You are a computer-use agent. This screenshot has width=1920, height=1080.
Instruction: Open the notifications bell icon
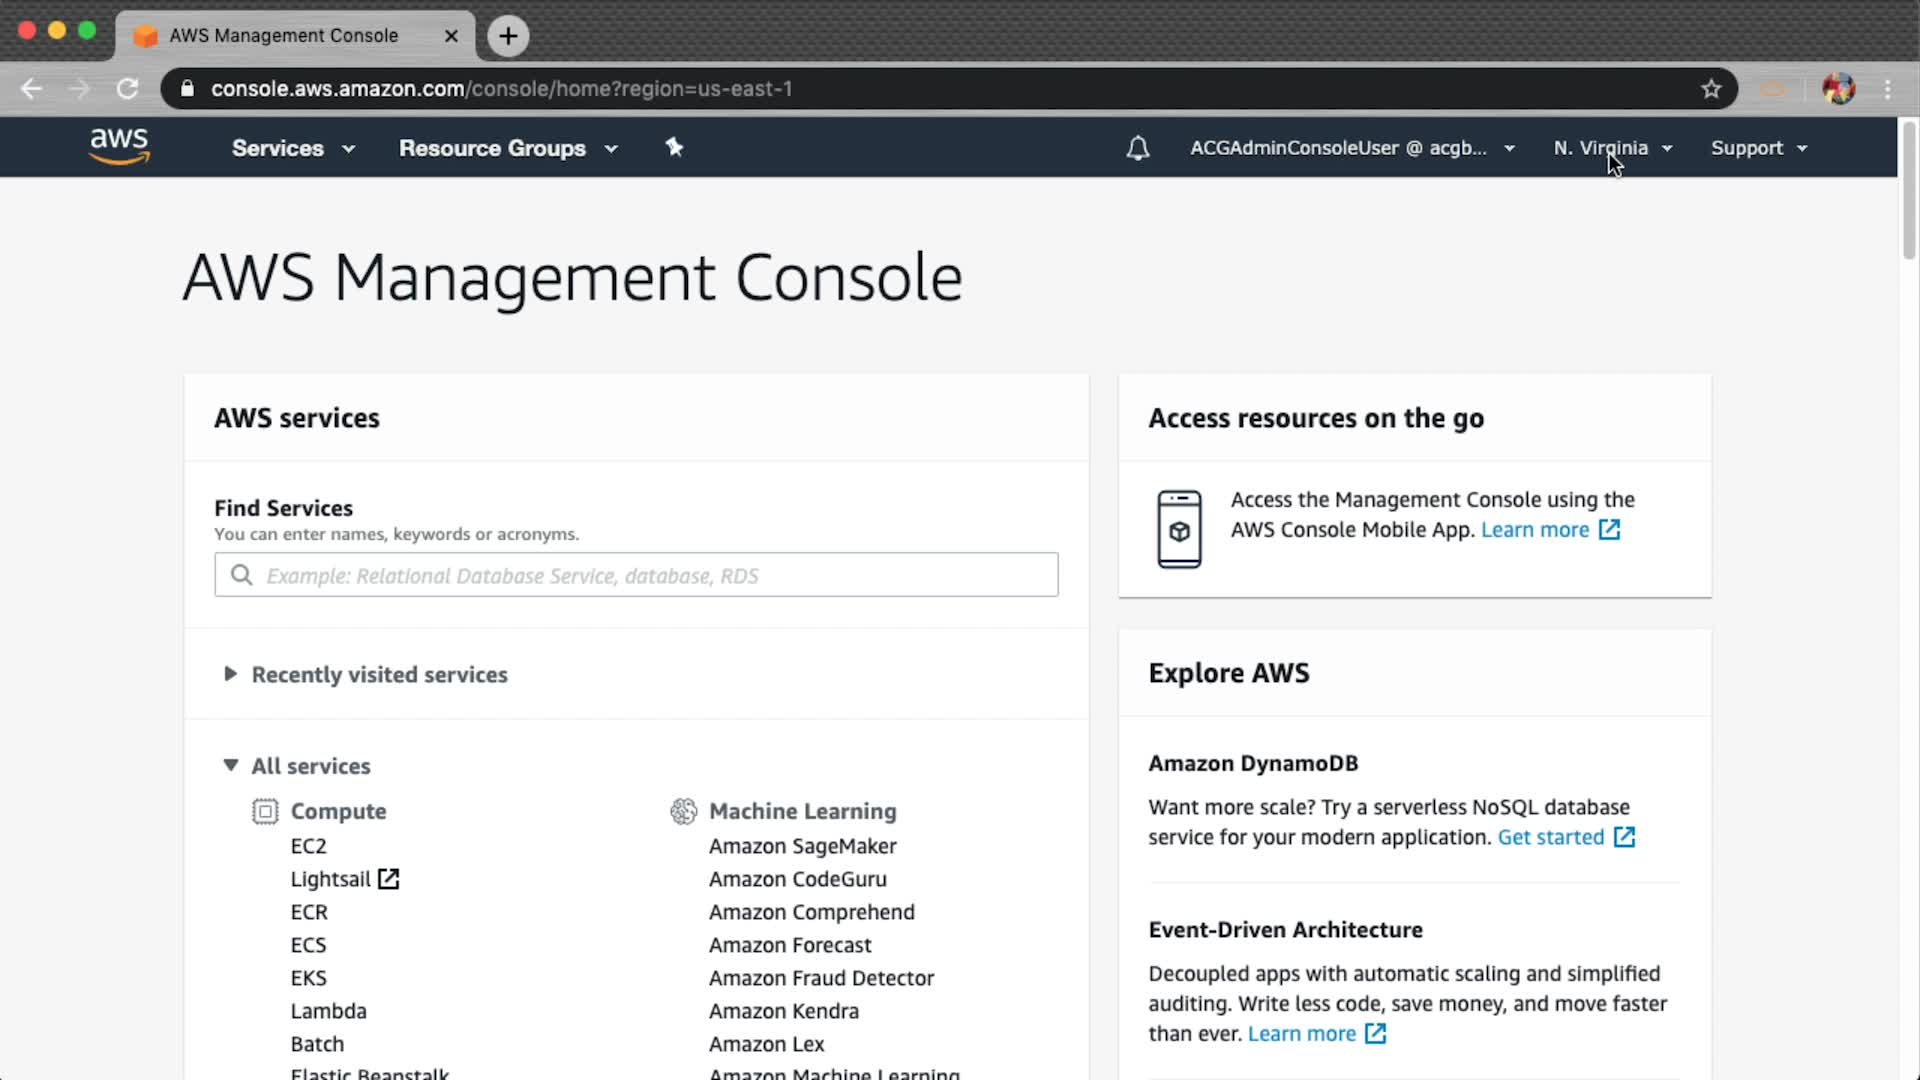[1137, 148]
